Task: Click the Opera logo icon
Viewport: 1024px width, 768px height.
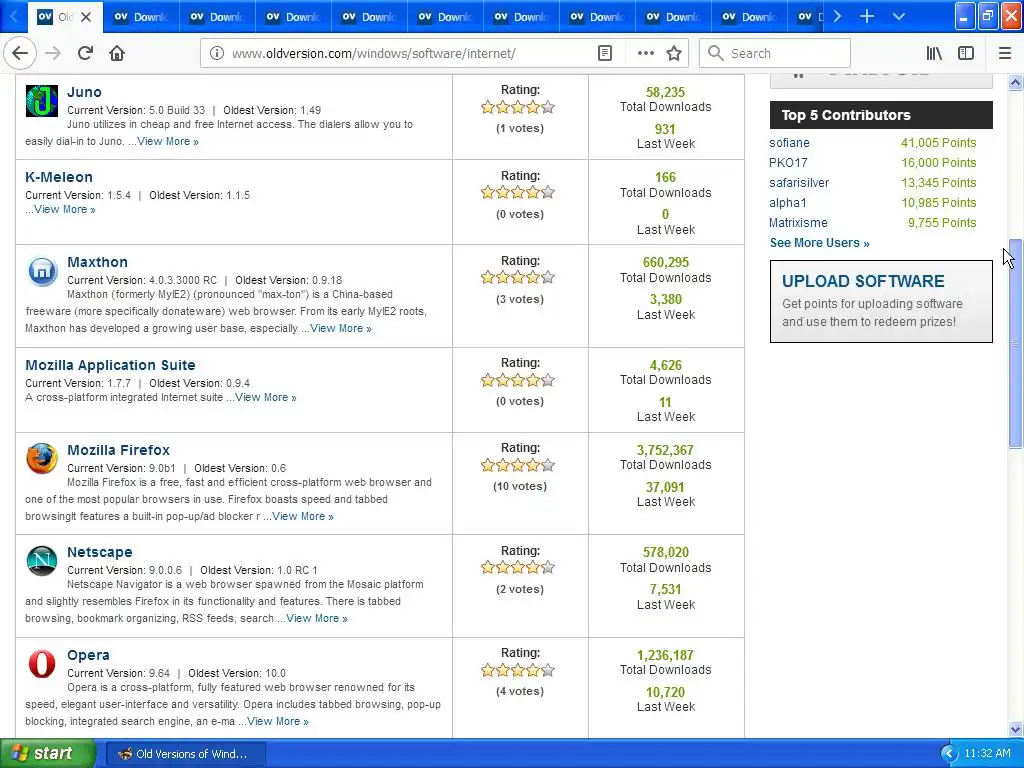Action: pos(42,664)
